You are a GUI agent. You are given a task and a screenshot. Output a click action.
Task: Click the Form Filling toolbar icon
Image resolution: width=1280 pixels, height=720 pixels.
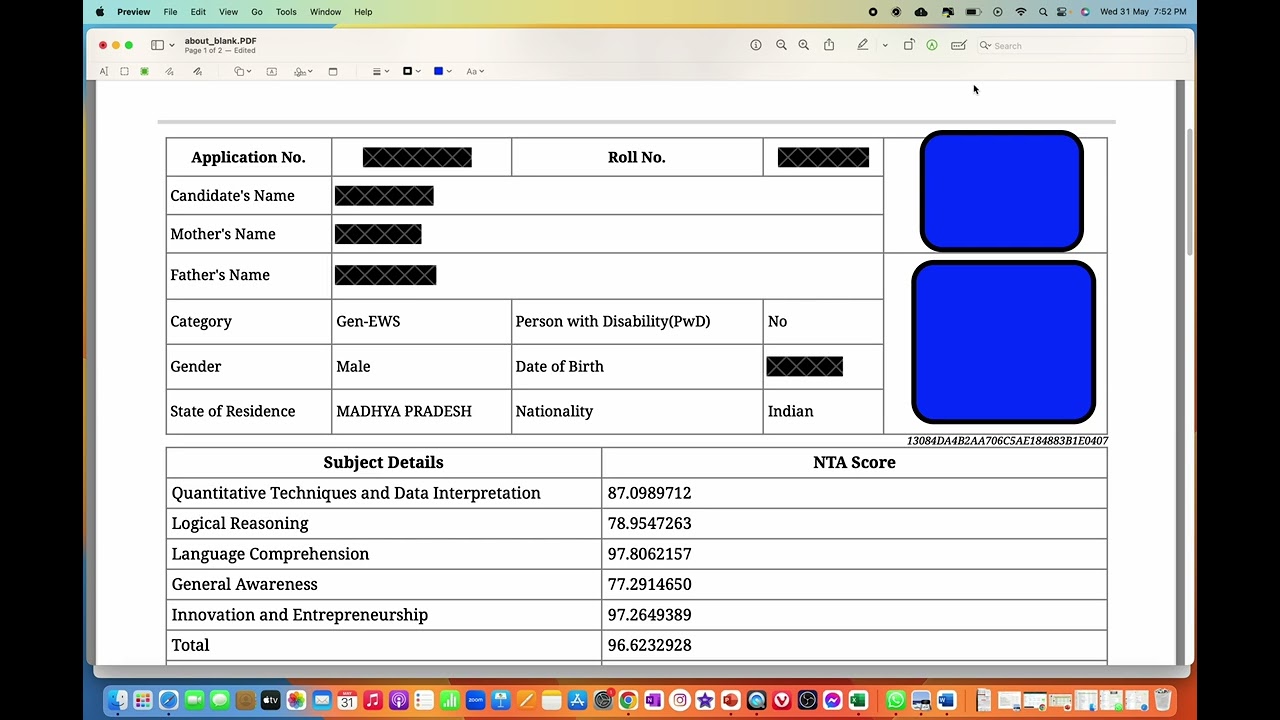(958, 45)
